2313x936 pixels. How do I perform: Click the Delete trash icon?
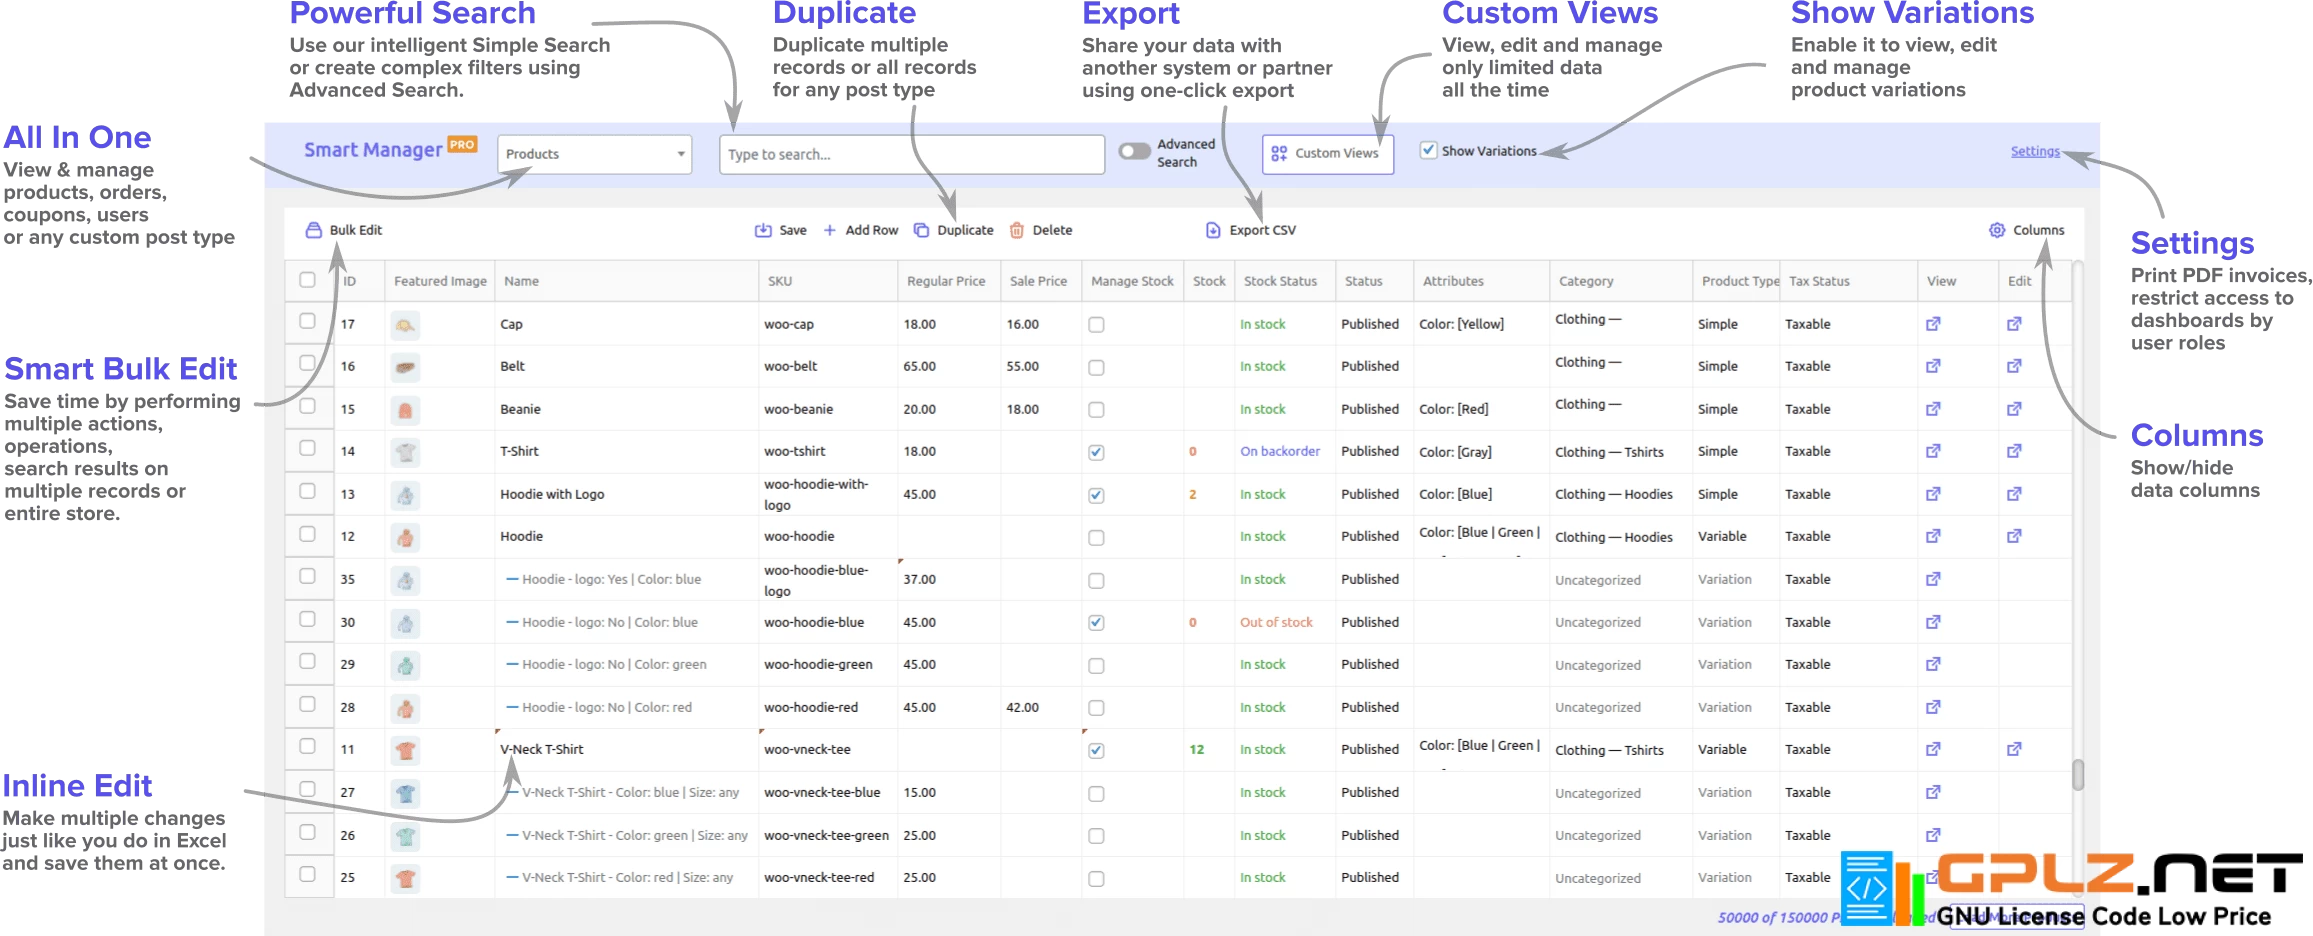pyautogui.click(x=1016, y=230)
